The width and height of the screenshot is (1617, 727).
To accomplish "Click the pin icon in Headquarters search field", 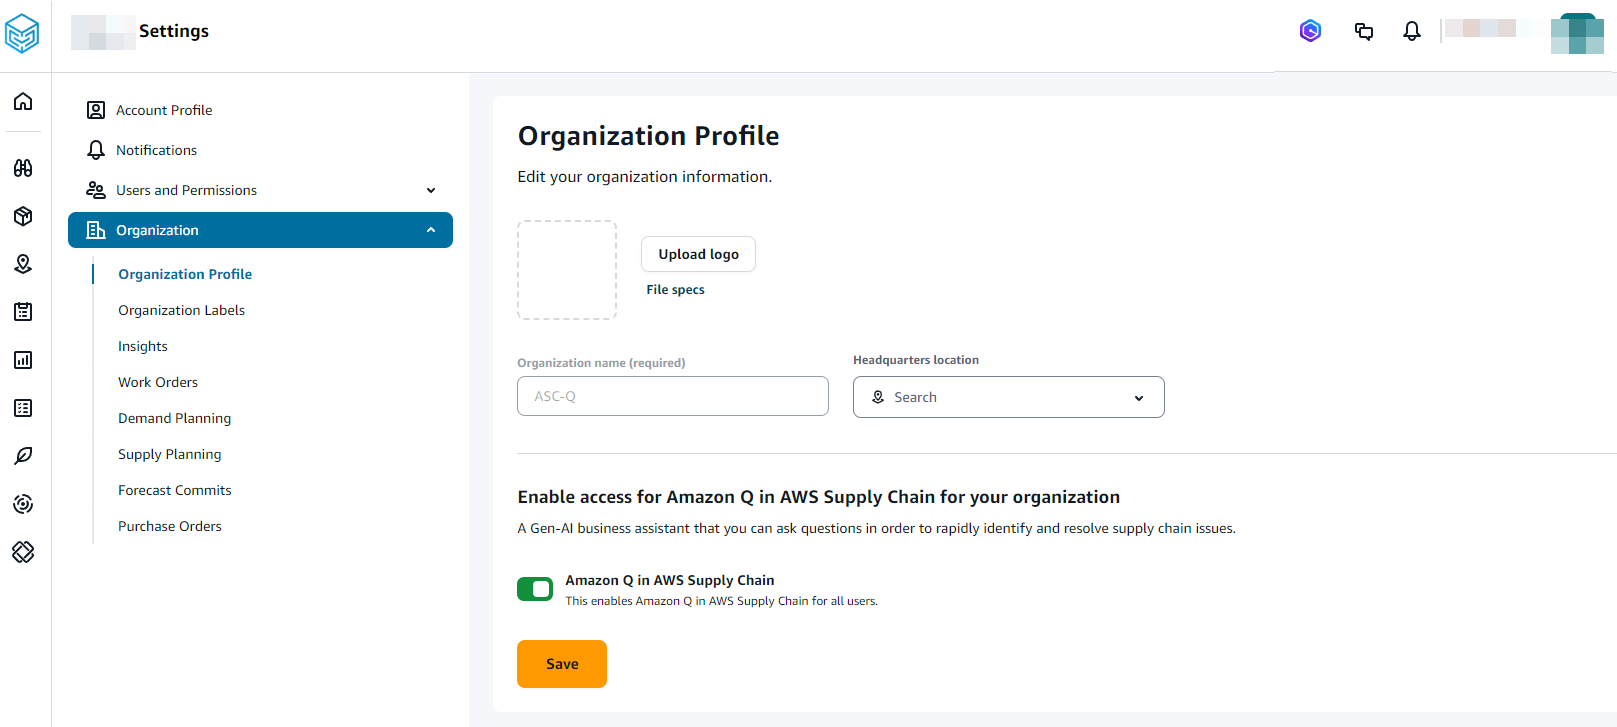I will click(878, 397).
